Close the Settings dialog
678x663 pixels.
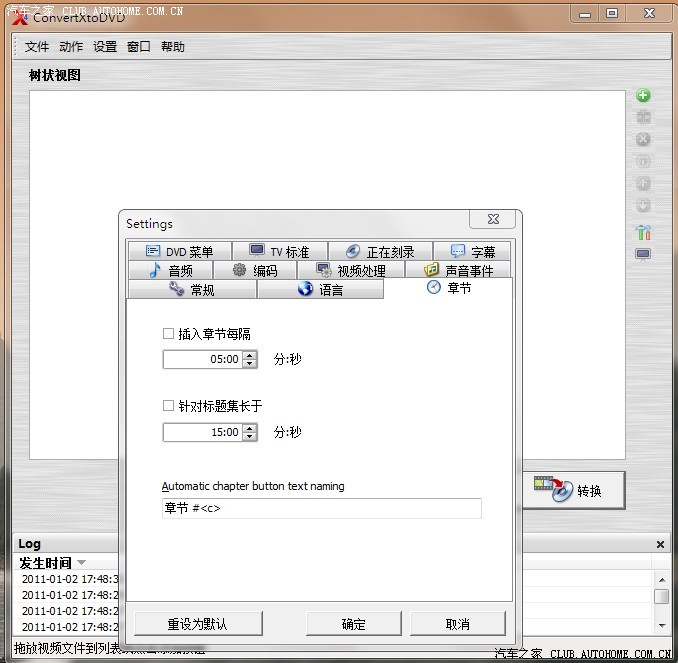click(493, 219)
